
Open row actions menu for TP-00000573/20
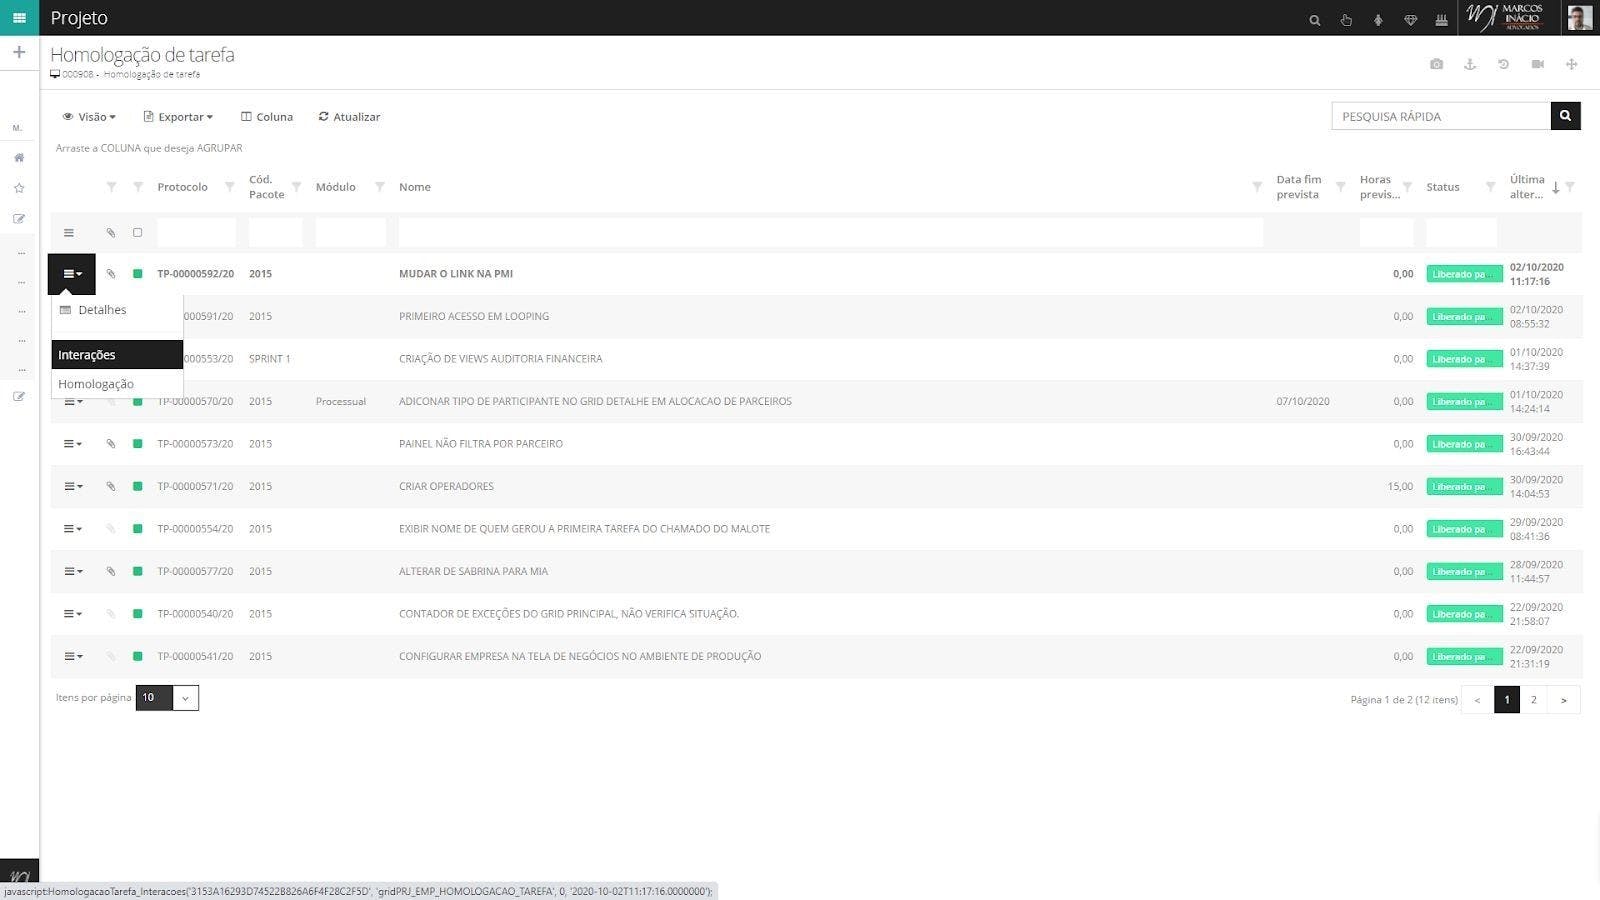click(73, 444)
